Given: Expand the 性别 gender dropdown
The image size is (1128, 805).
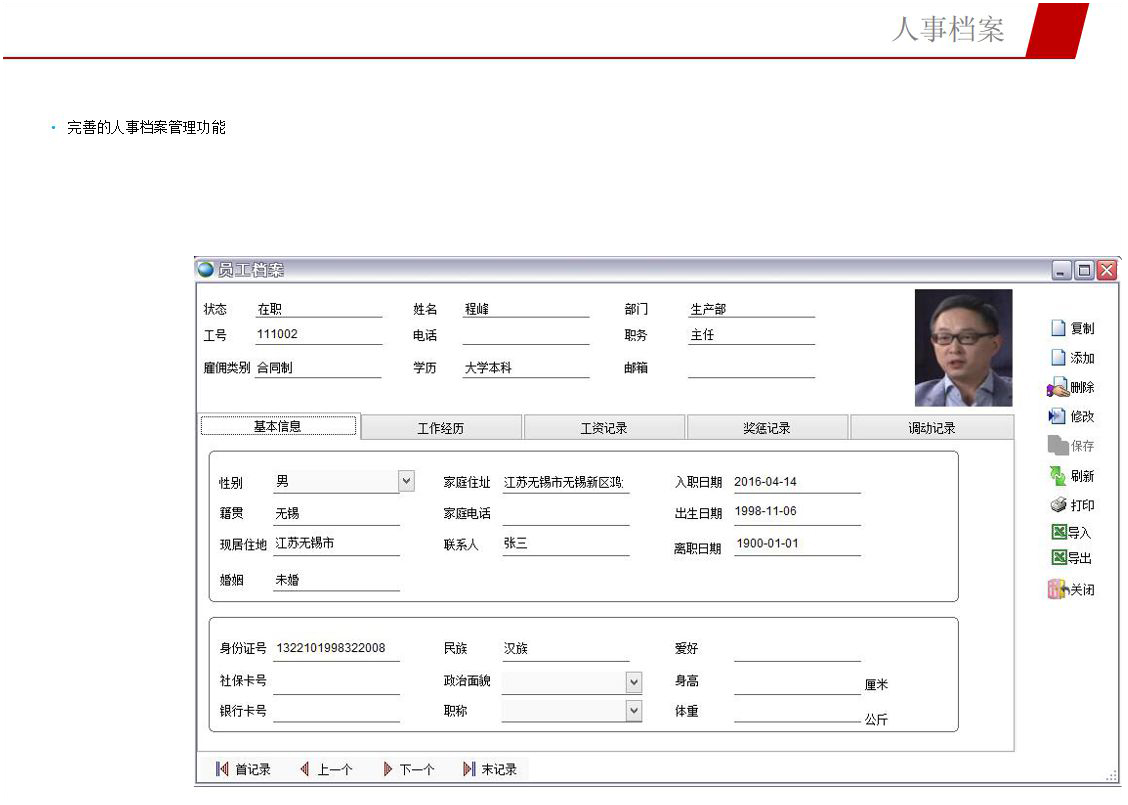Looking at the screenshot, I should pyautogui.click(x=406, y=482).
